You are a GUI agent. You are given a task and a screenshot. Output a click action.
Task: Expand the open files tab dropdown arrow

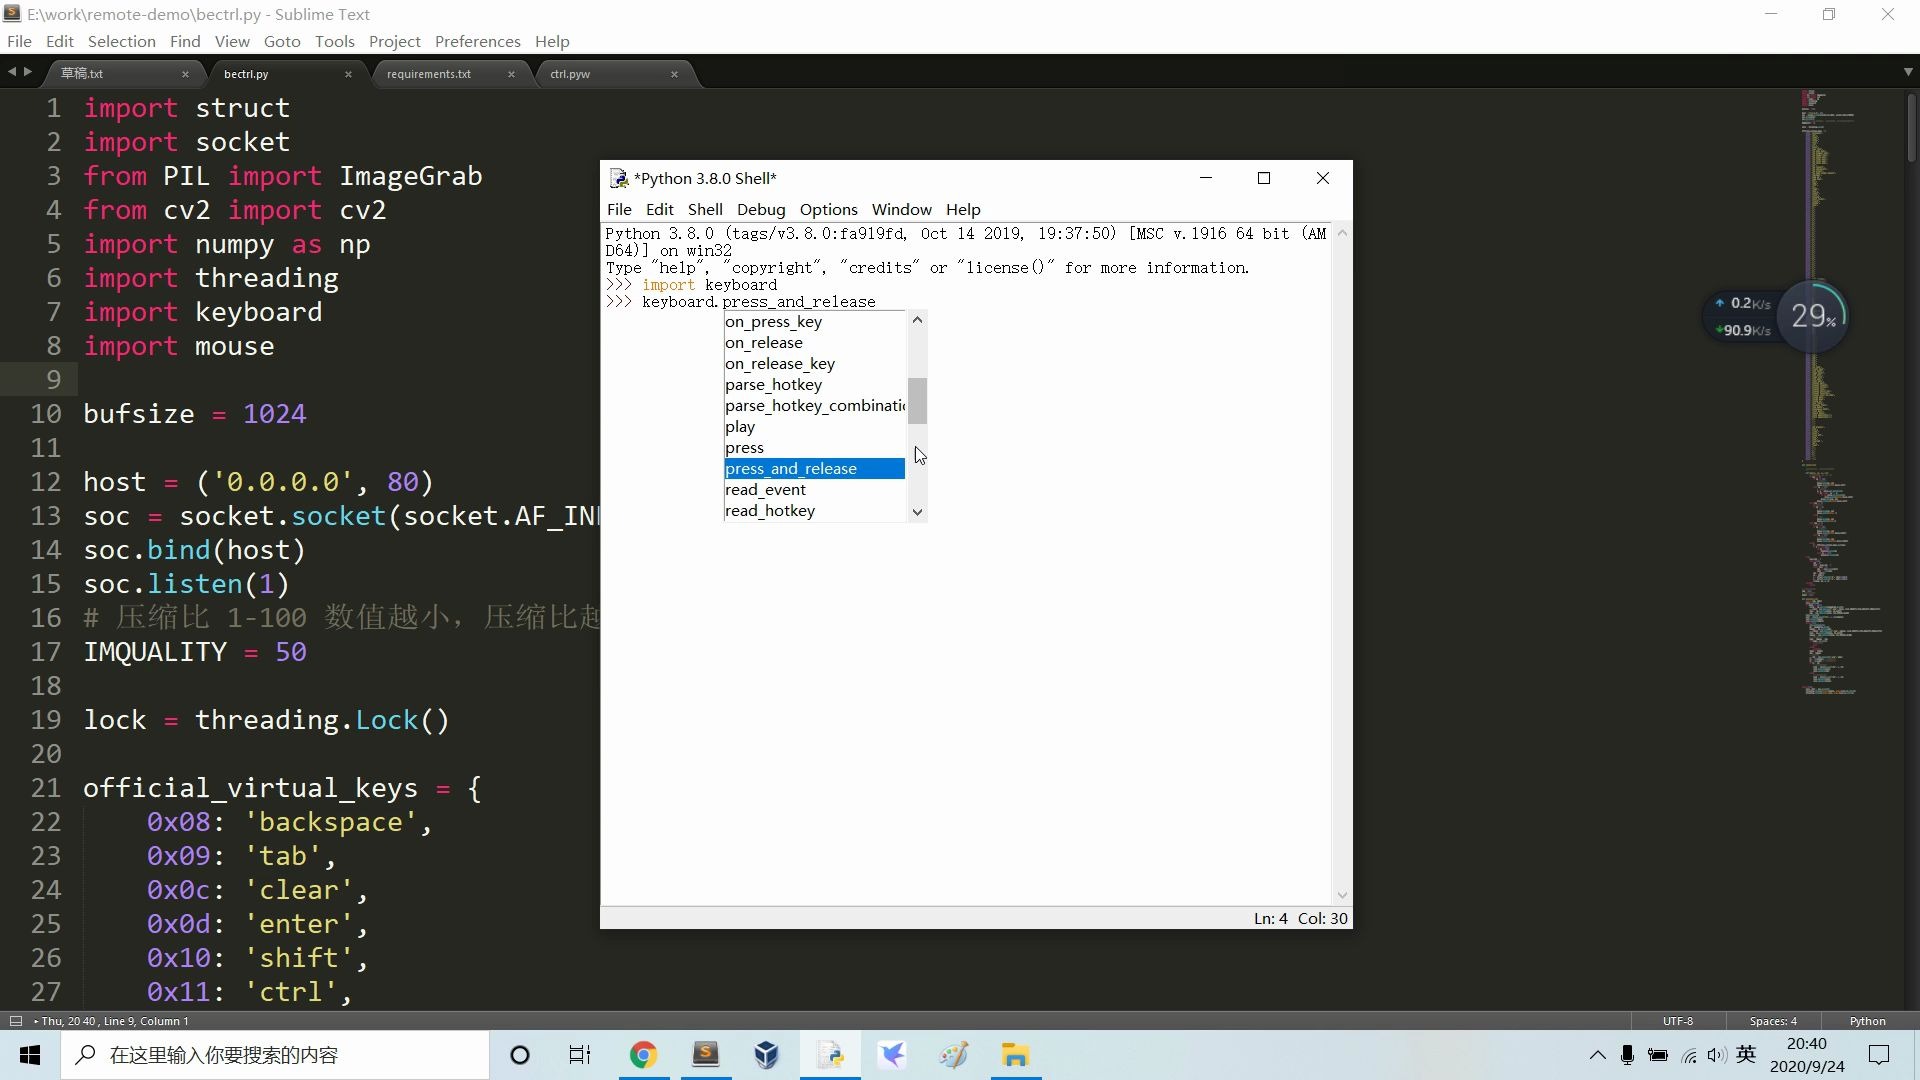(1907, 72)
